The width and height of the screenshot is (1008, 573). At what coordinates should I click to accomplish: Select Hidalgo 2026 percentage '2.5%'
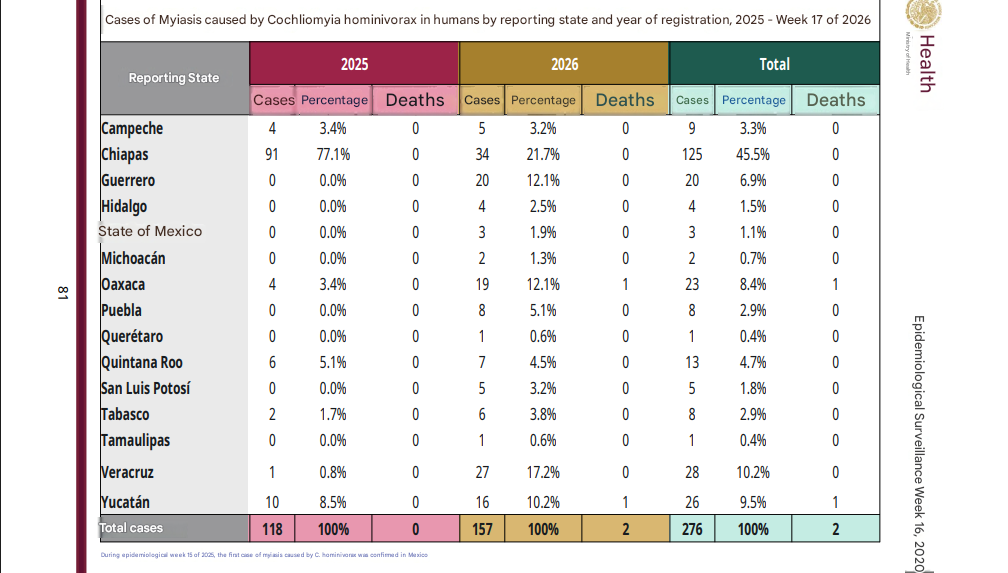tap(543, 206)
